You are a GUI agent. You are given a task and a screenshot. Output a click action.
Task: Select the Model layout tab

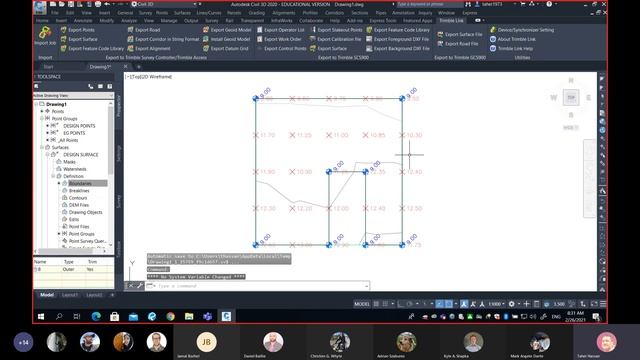(x=47, y=295)
